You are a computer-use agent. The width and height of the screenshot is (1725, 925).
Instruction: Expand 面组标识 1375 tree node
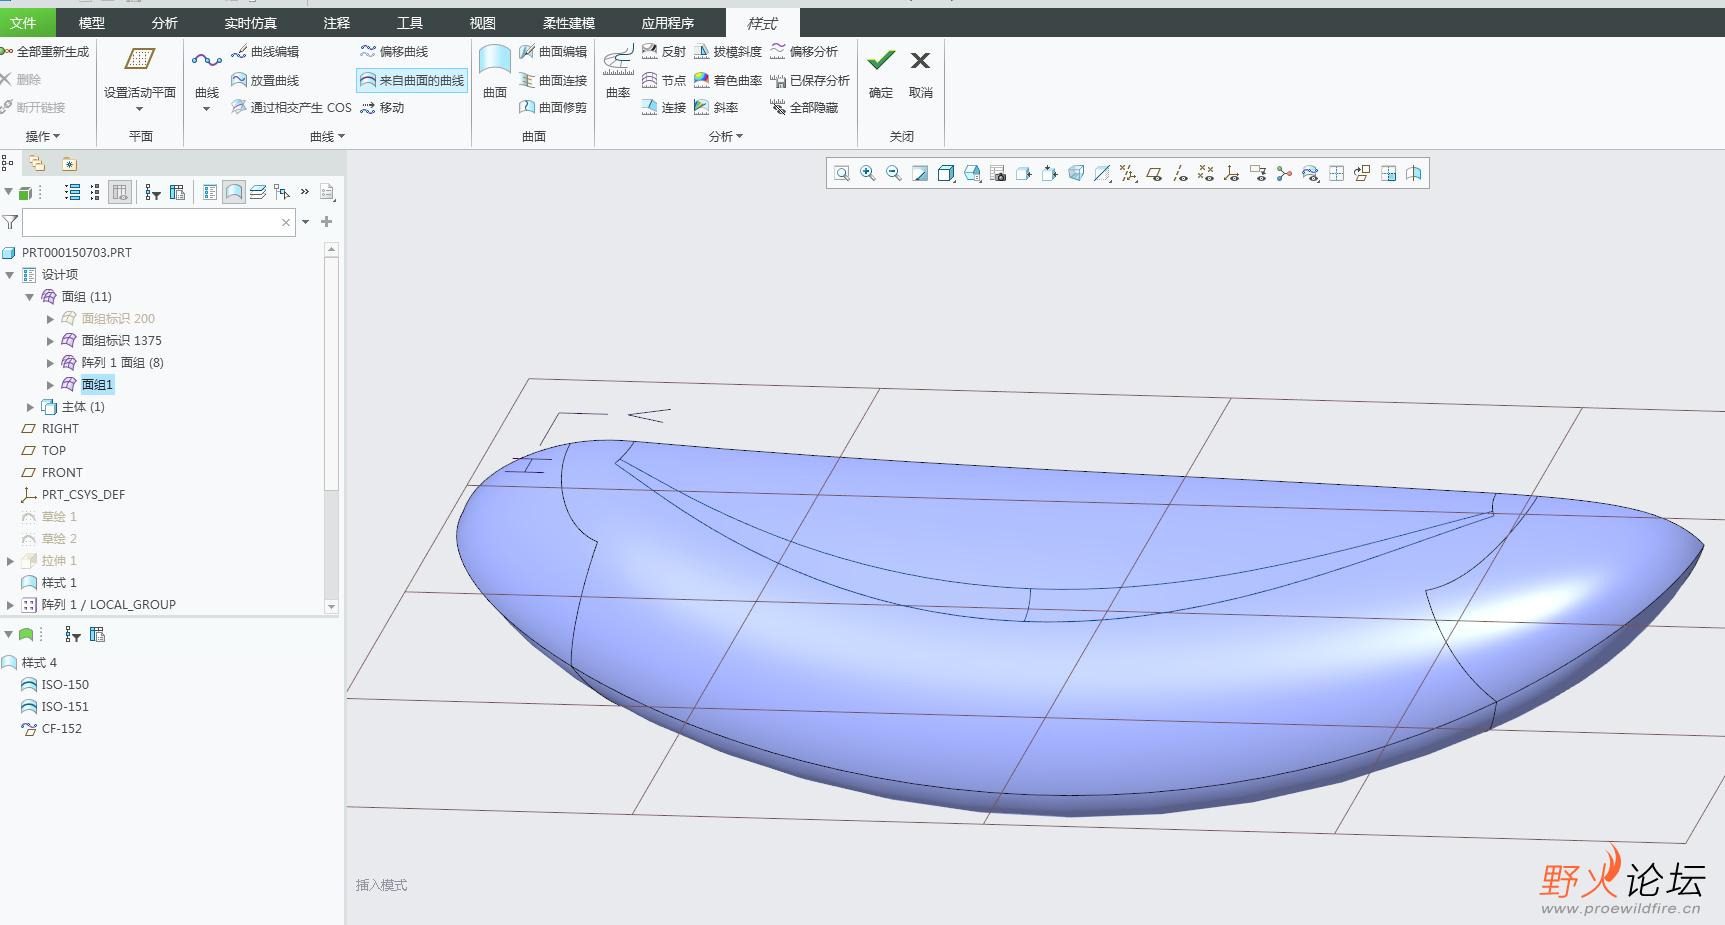(50, 341)
